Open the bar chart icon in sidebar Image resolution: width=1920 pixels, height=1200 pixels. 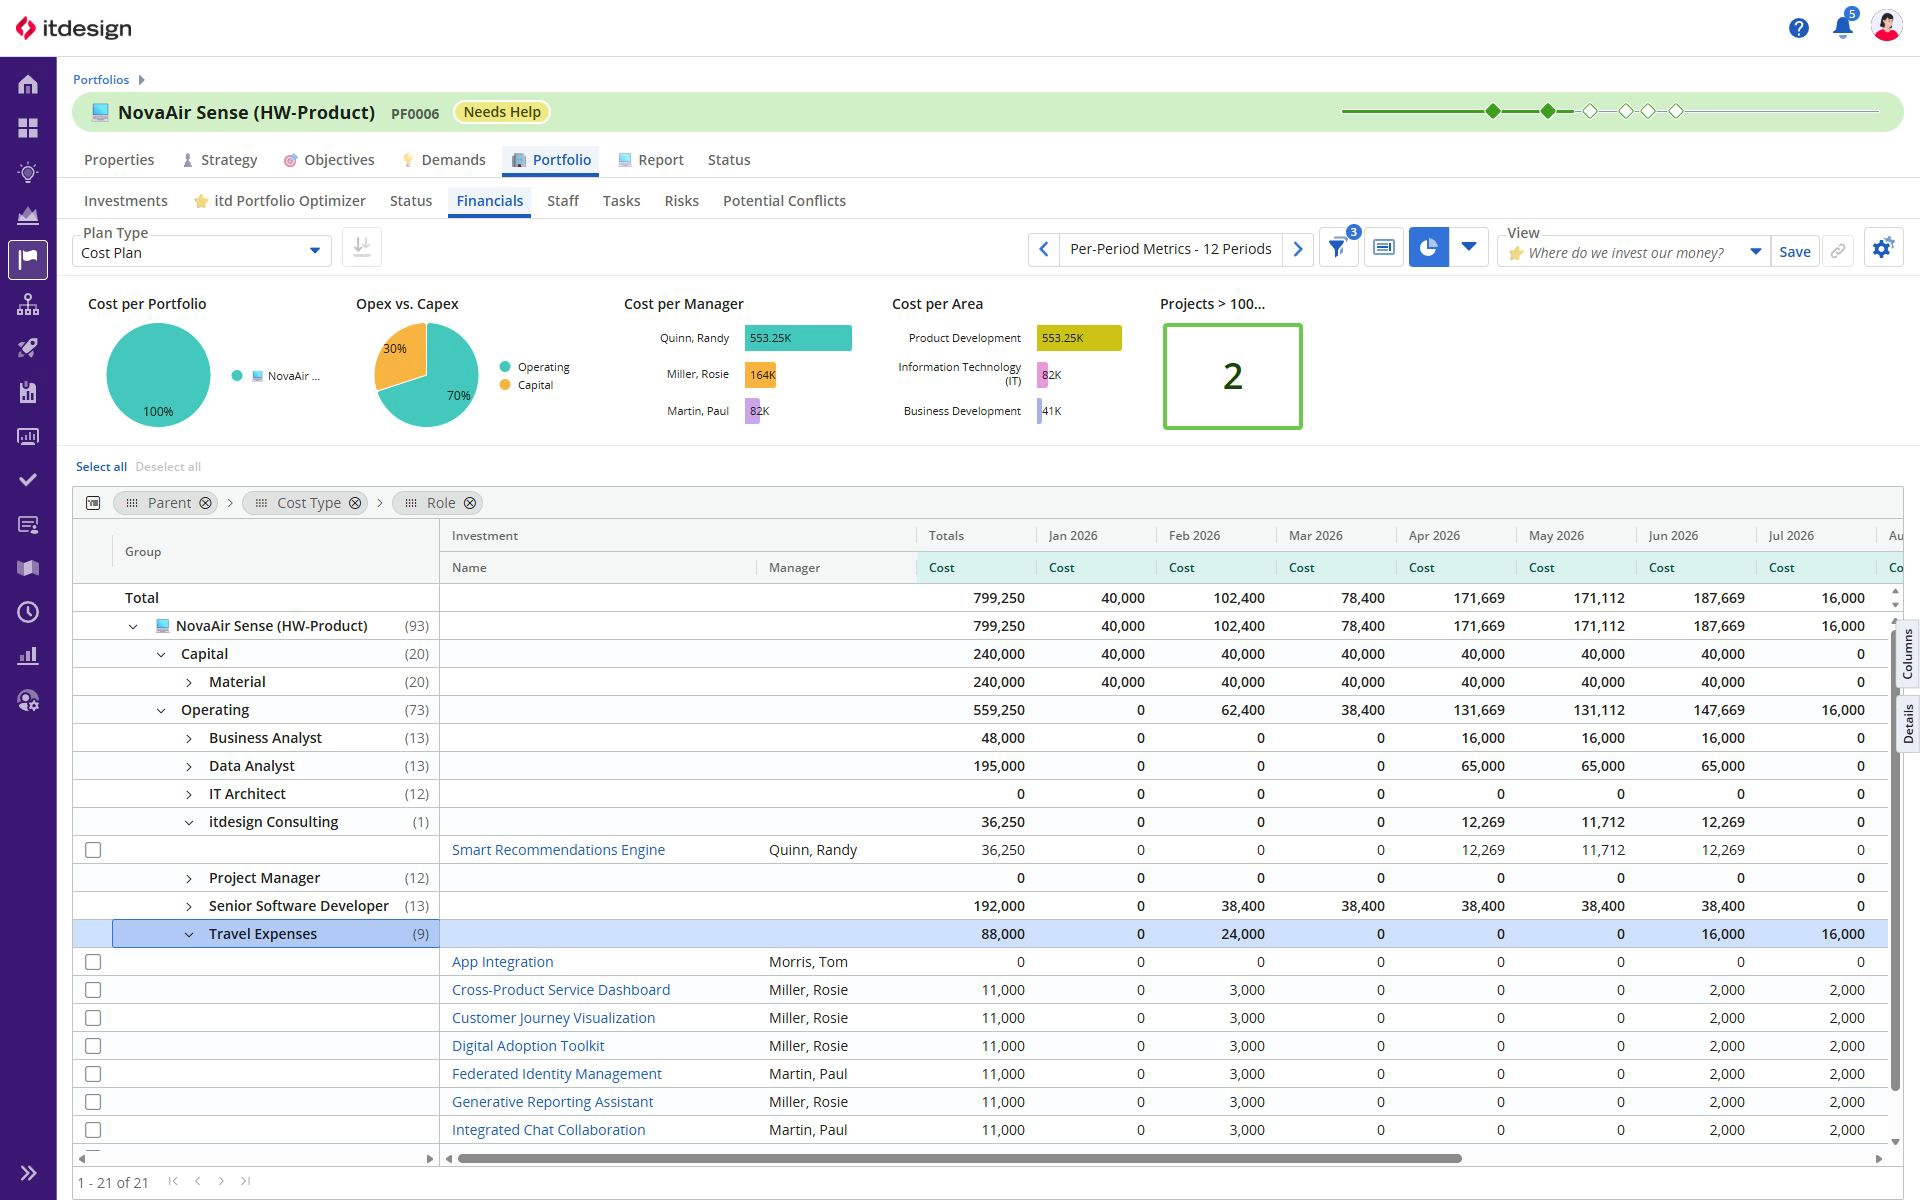point(28,656)
